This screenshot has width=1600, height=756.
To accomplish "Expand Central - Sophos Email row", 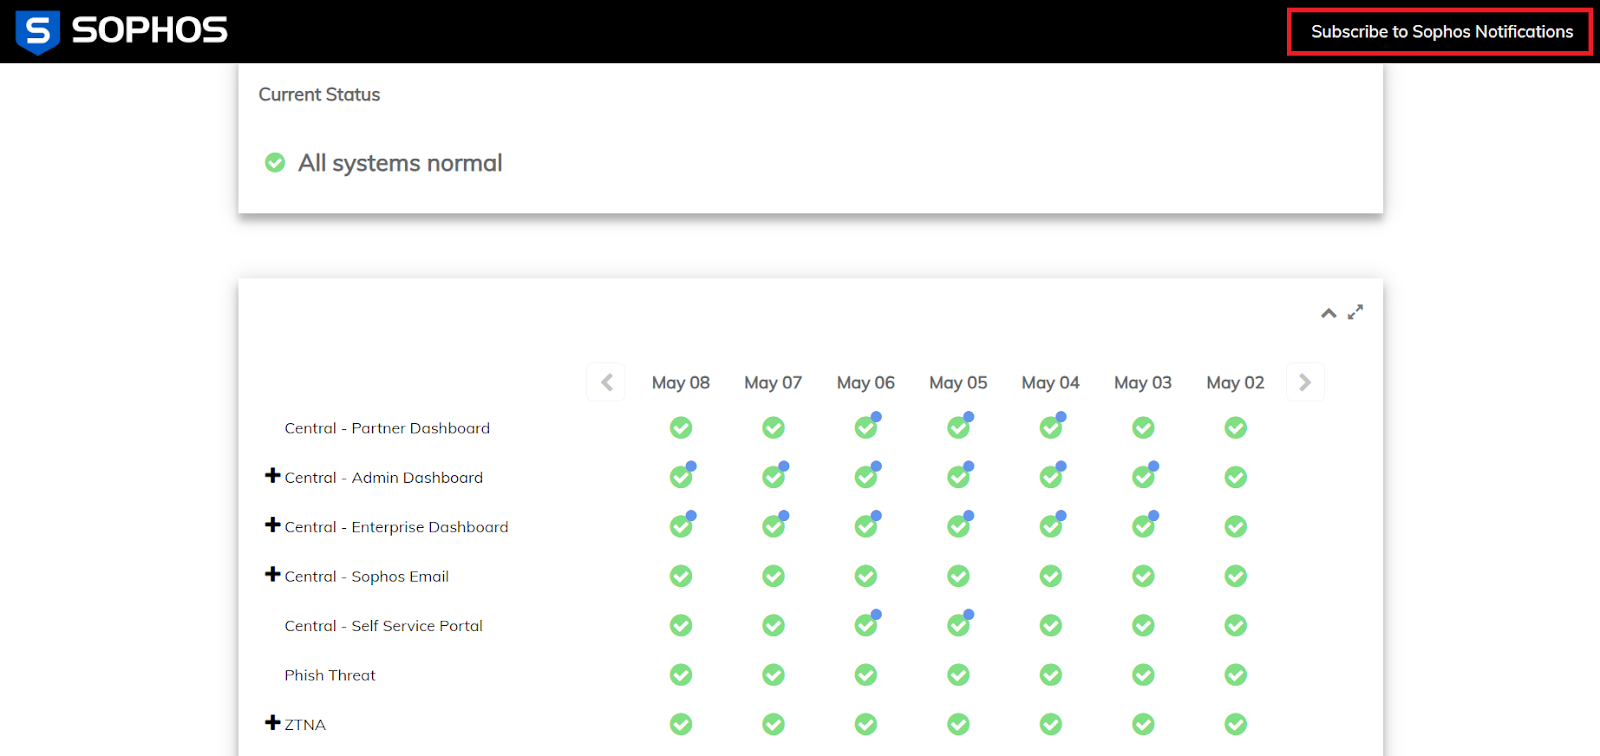I will click(272, 574).
